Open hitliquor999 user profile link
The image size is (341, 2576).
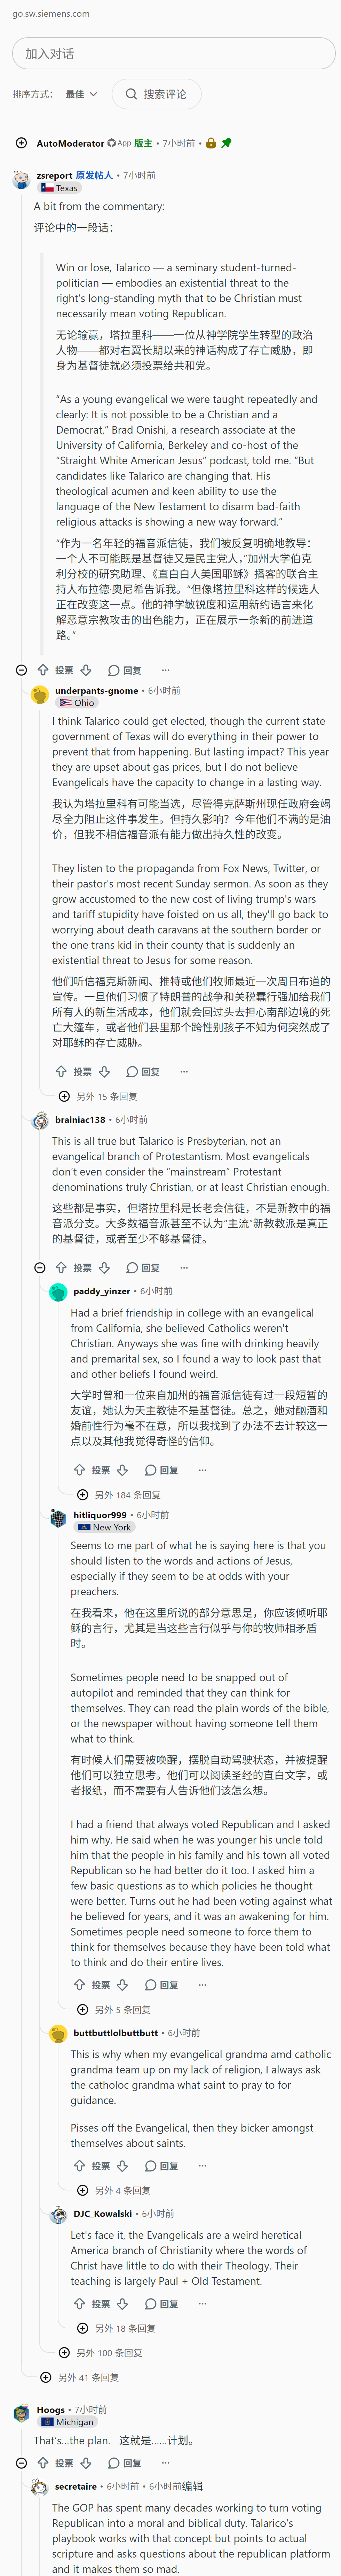pos(100,1514)
